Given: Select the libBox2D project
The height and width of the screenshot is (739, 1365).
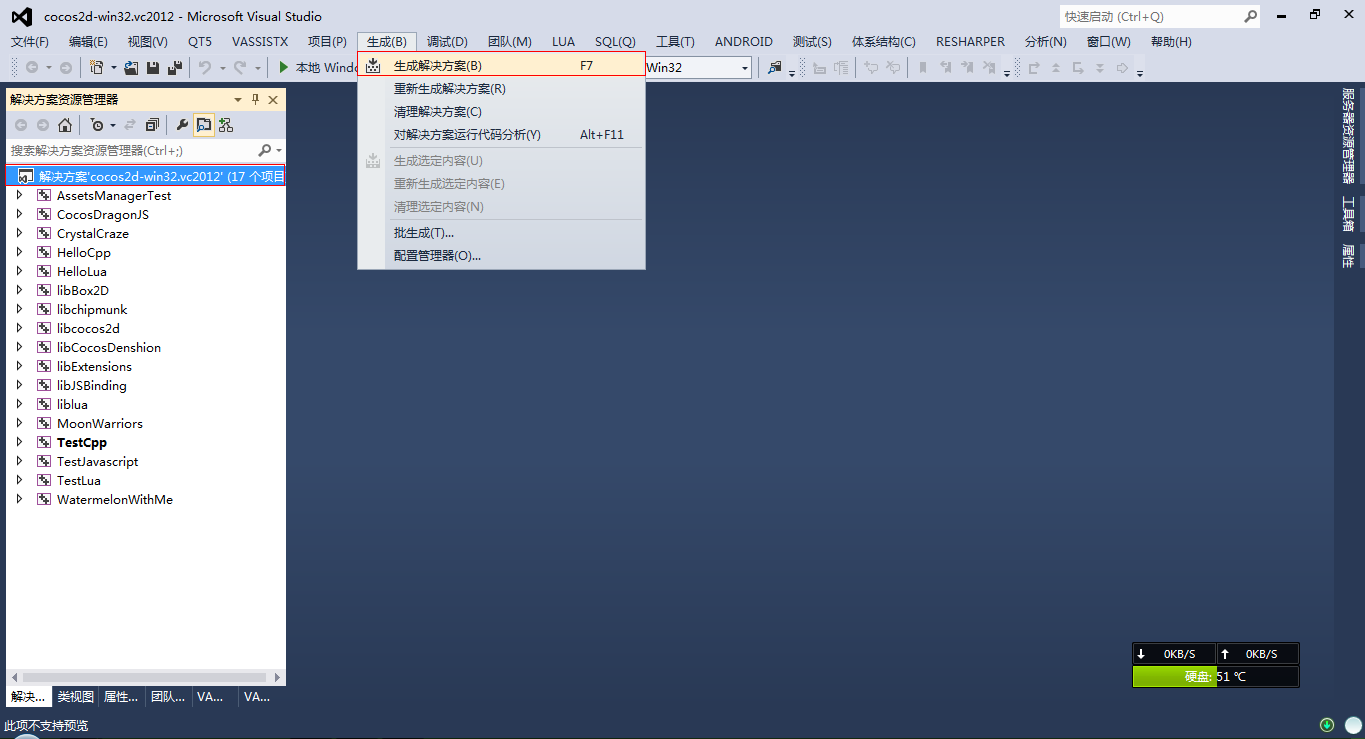Looking at the screenshot, I should (x=83, y=290).
